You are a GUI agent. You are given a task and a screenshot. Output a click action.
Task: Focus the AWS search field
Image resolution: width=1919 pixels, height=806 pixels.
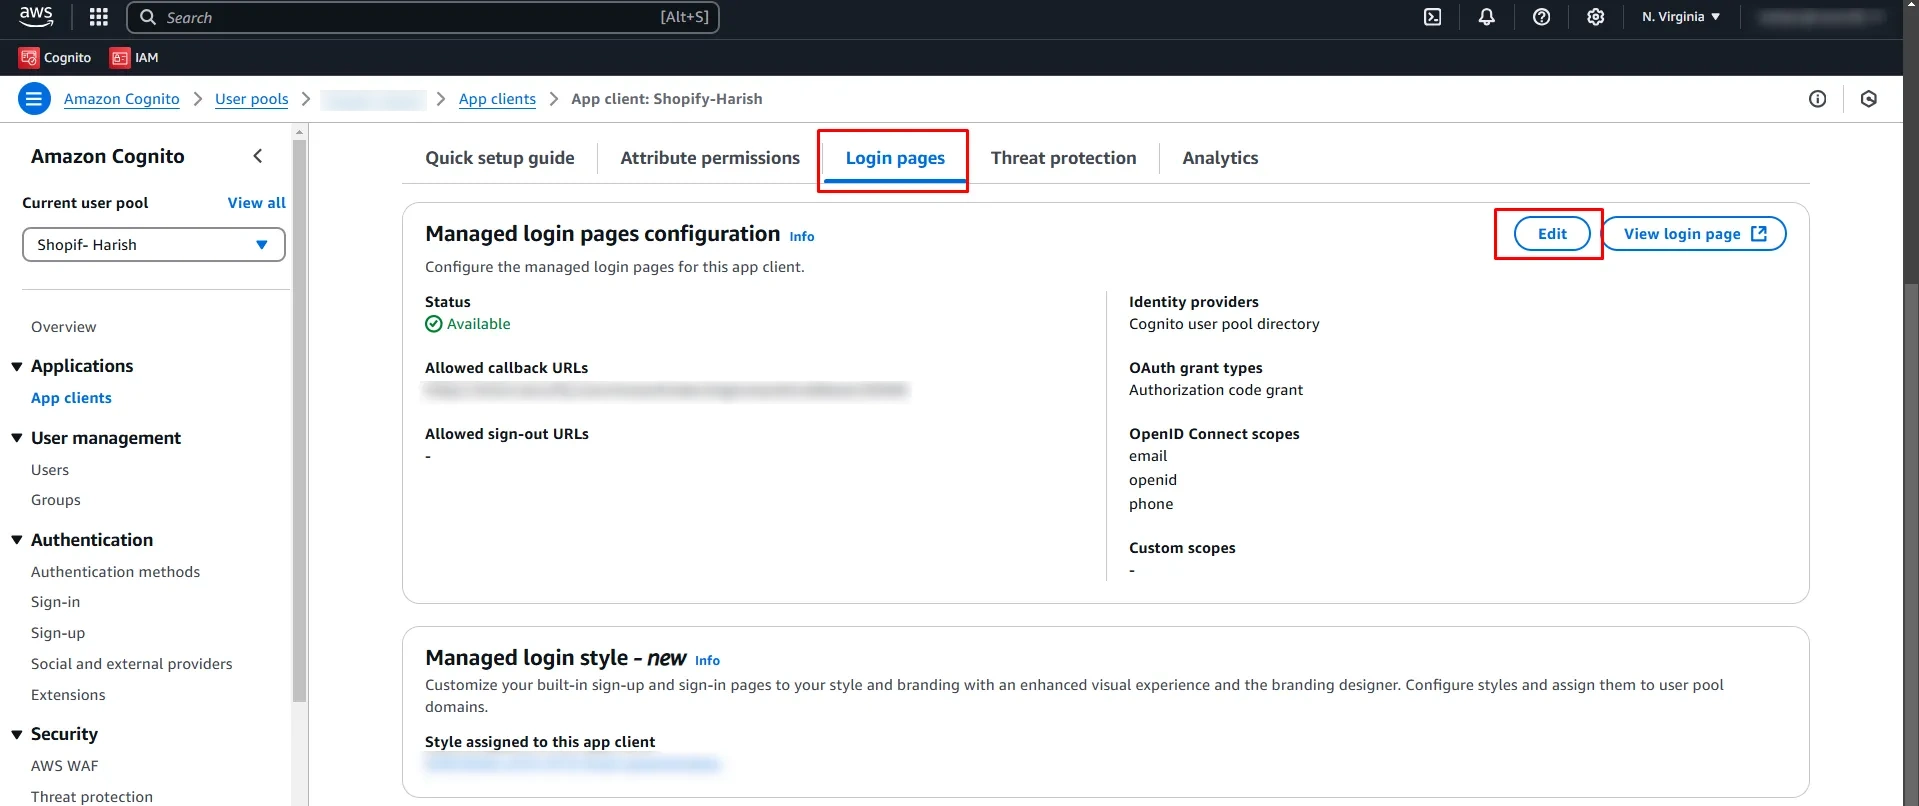point(423,17)
